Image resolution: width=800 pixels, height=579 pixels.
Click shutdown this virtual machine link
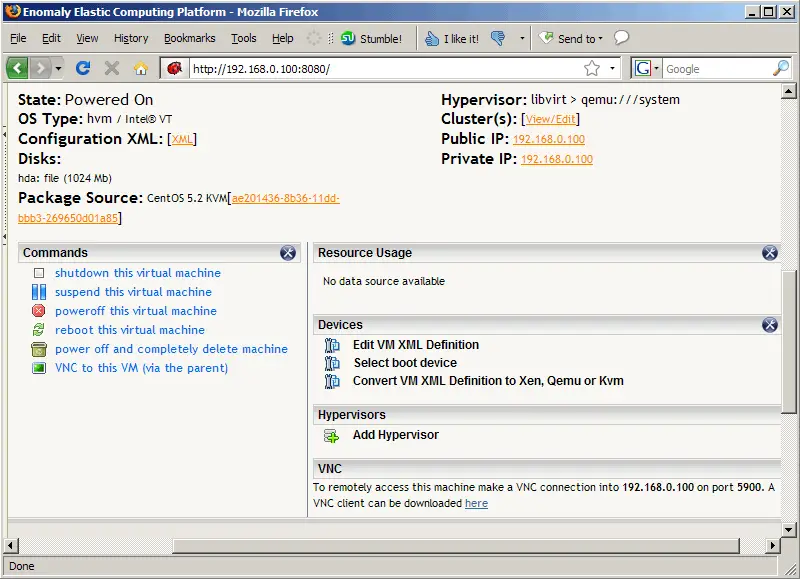(138, 273)
